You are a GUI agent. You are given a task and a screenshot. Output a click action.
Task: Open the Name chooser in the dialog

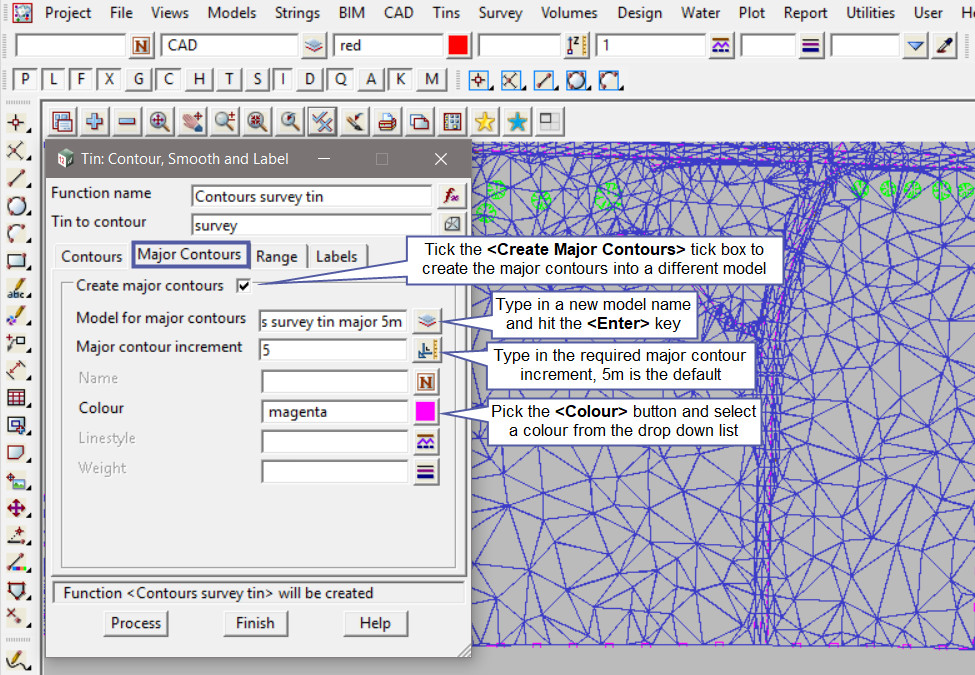click(x=427, y=381)
